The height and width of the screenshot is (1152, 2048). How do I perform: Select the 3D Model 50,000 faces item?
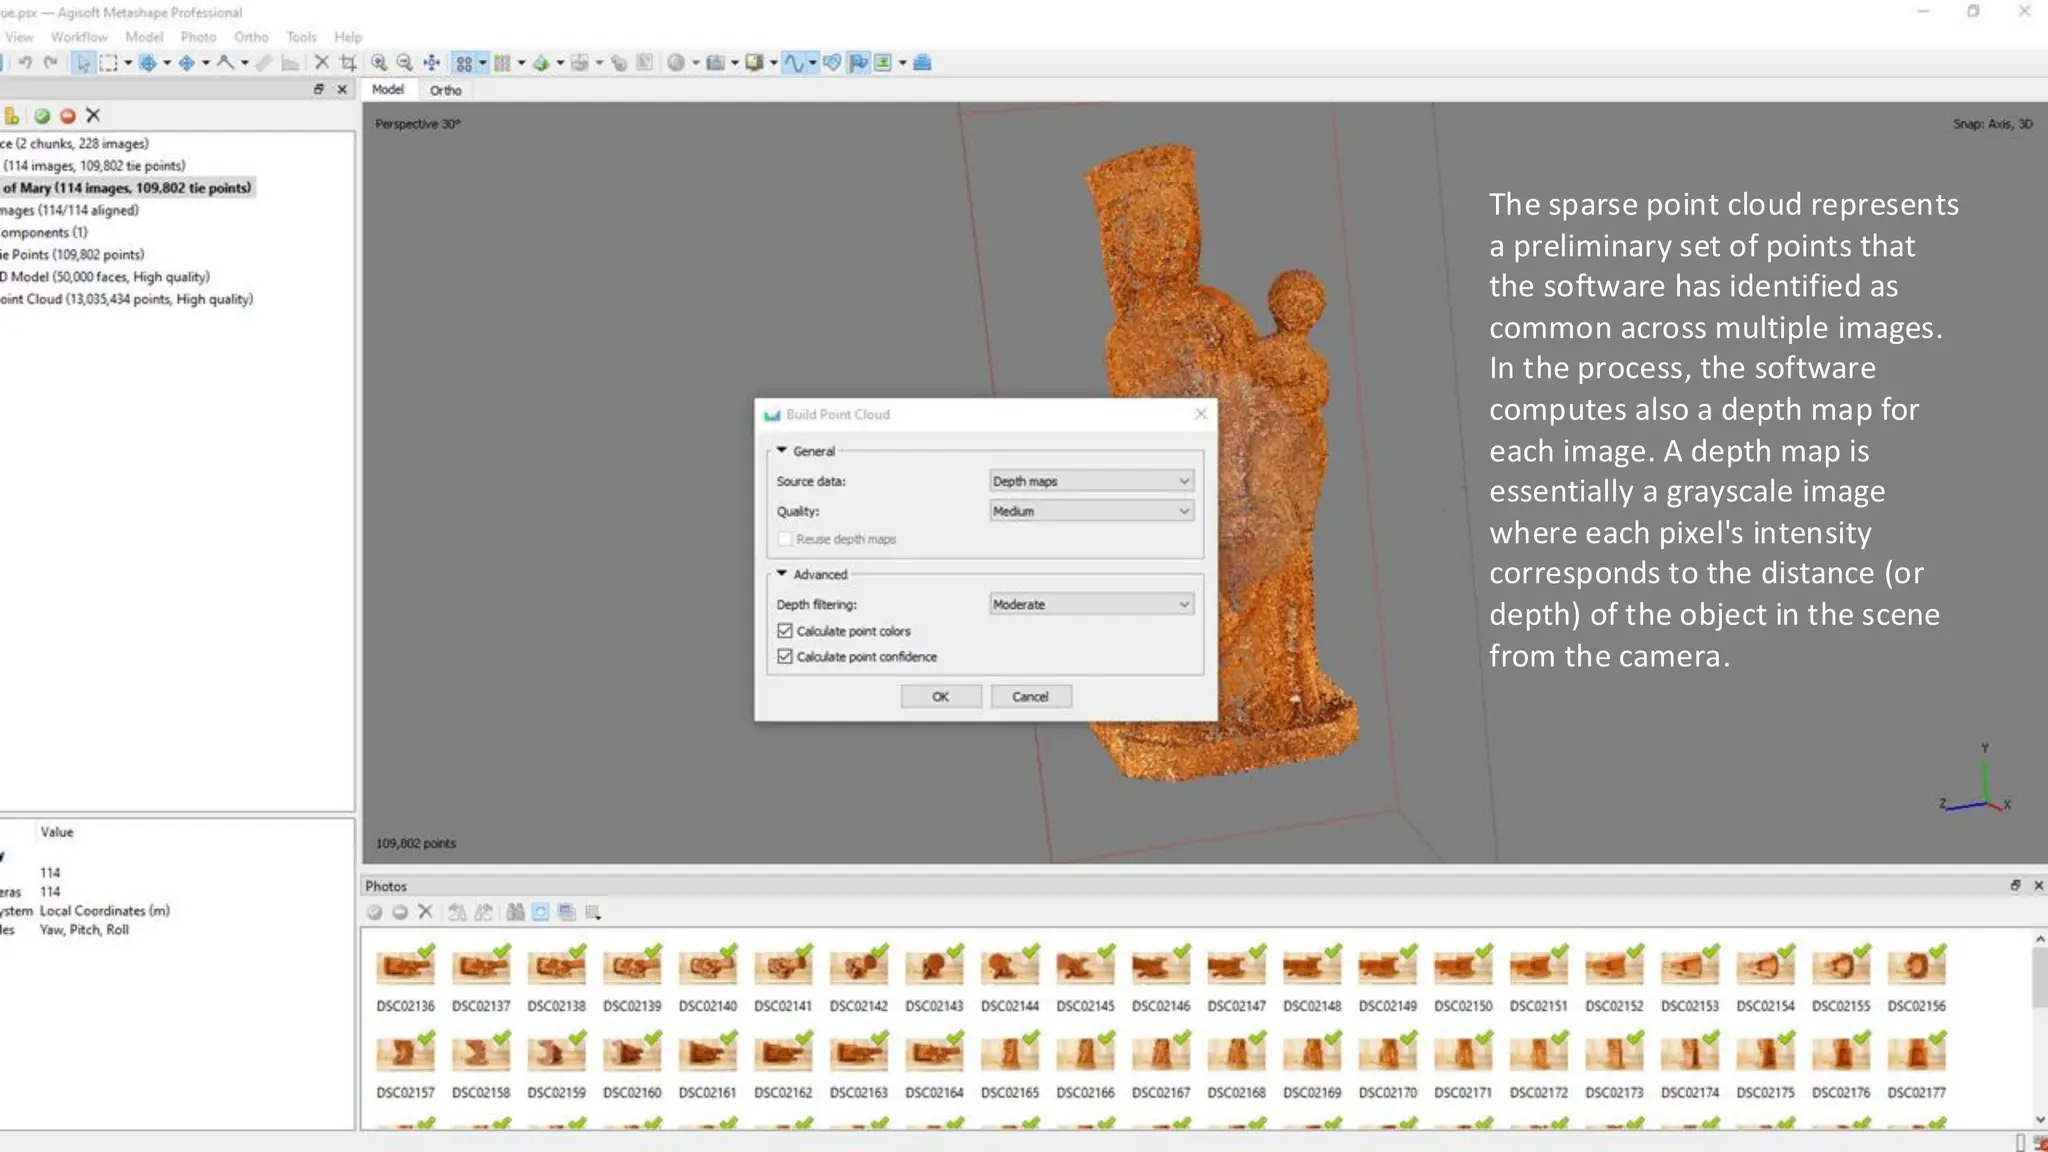(105, 277)
